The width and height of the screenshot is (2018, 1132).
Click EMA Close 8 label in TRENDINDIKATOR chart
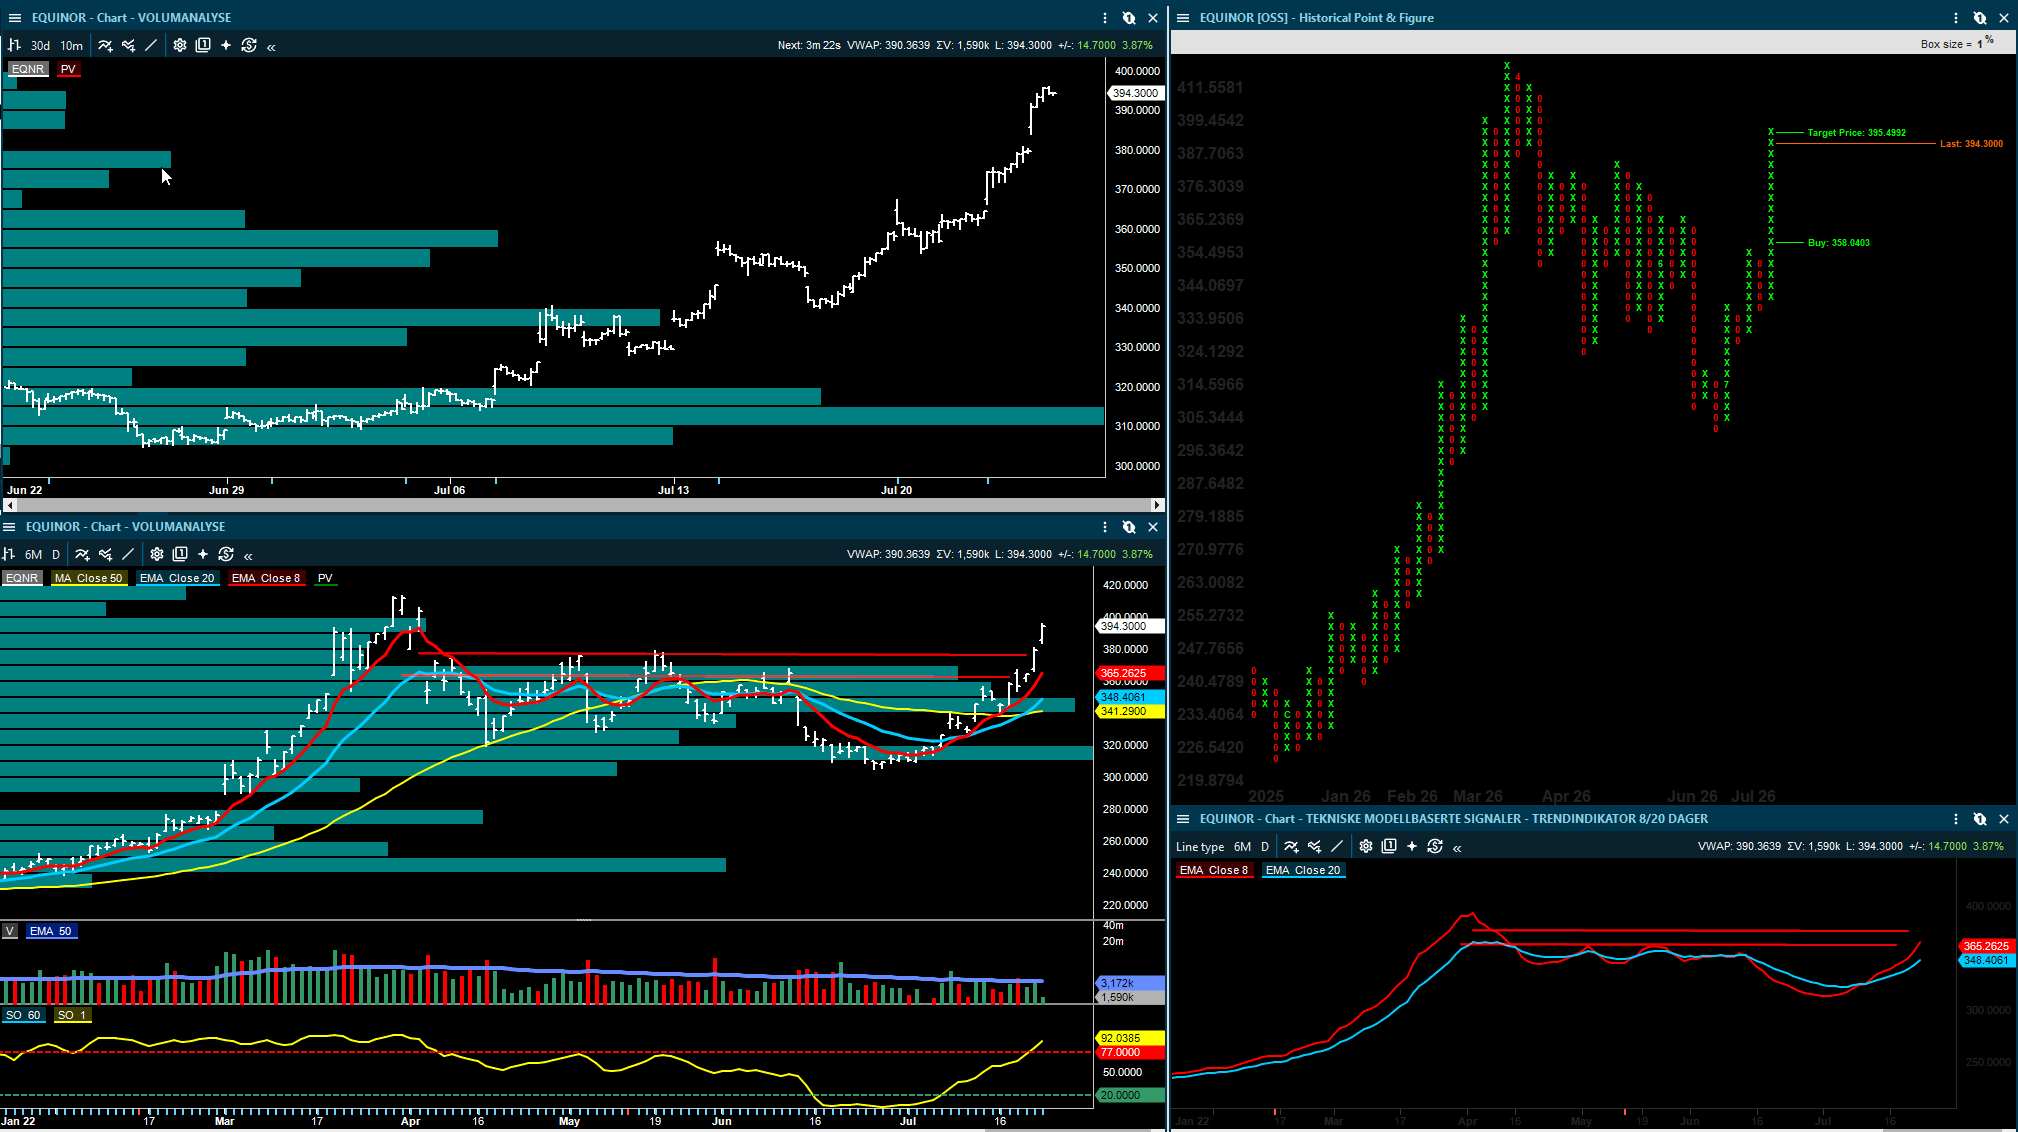tap(1214, 870)
